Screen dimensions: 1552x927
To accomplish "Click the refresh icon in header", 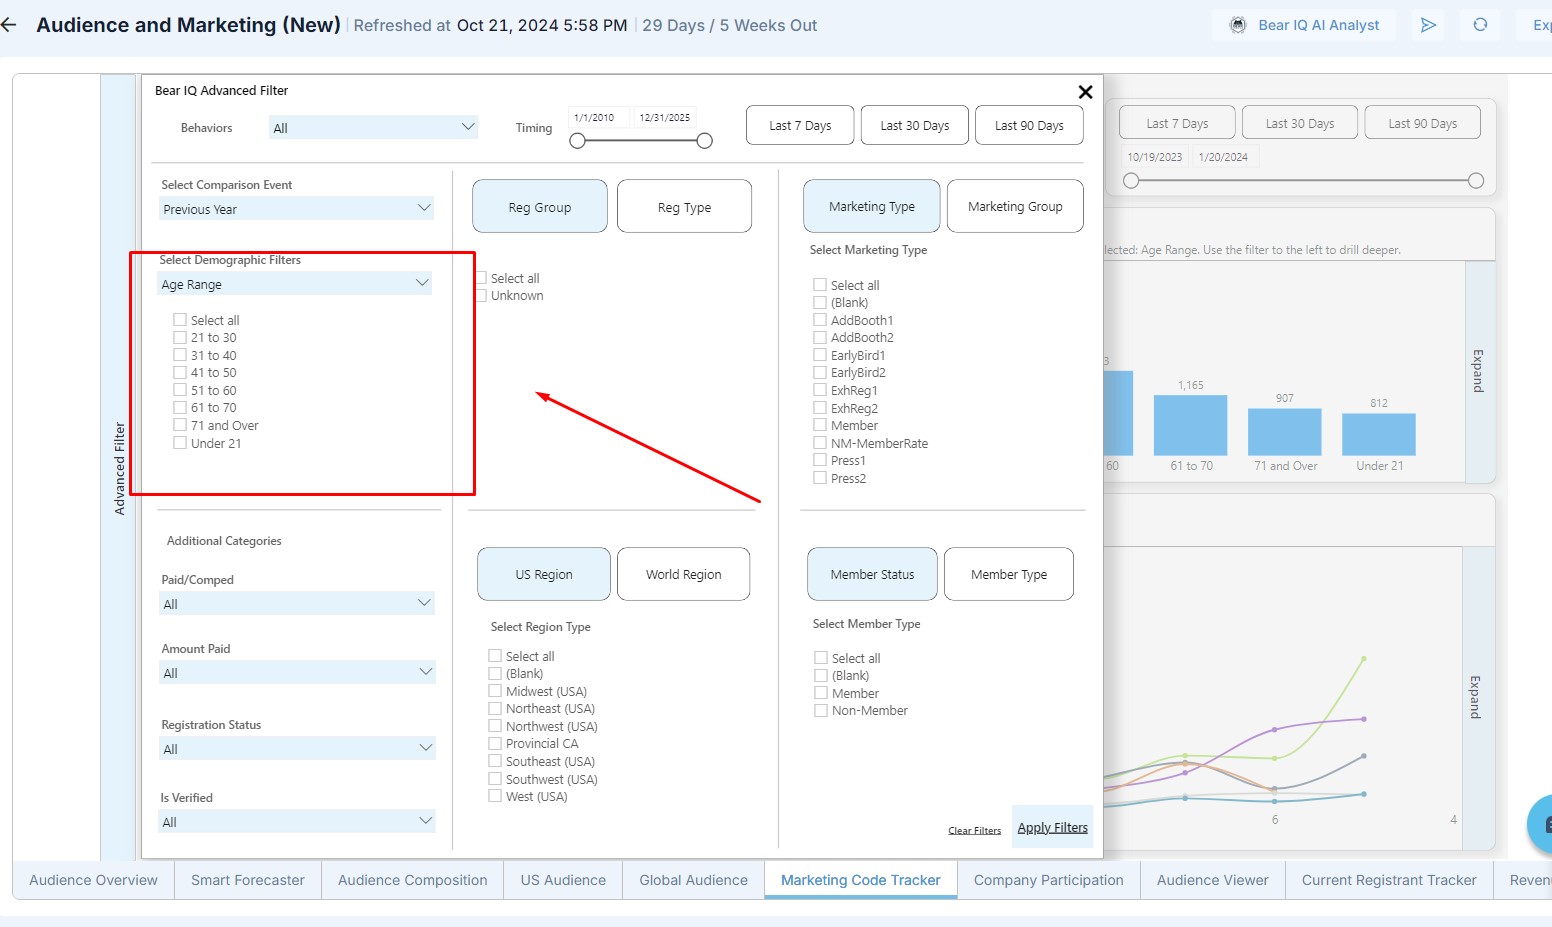I will coord(1480,25).
